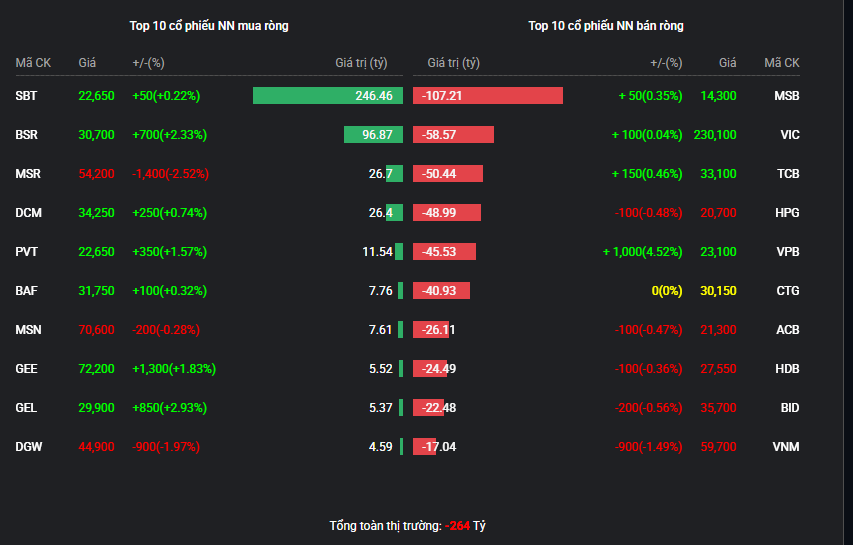Click the green 96.87 bar for BSR
This screenshot has width=853, height=545.
tap(373, 134)
